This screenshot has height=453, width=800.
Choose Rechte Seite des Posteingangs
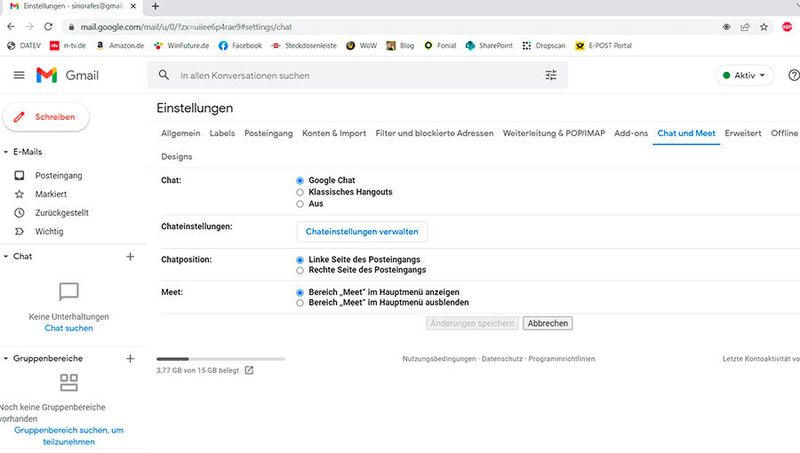(x=300, y=270)
